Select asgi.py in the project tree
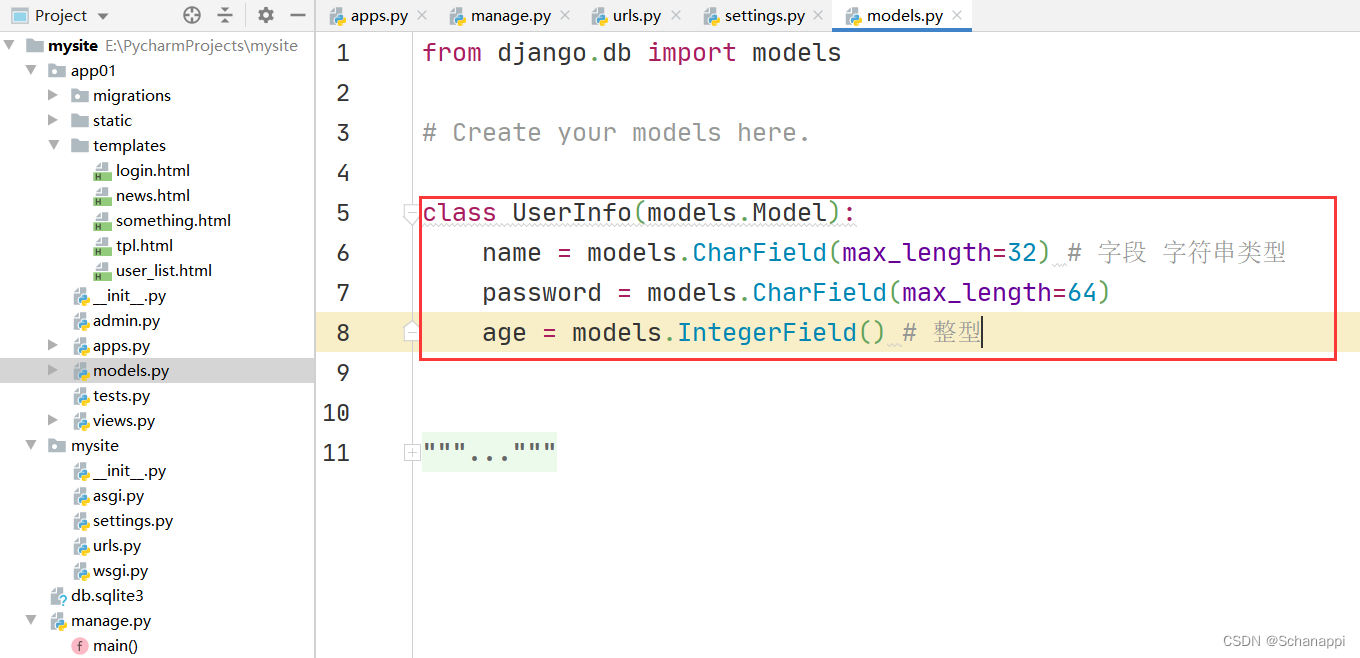1360x658 pixels. [118, 495]
